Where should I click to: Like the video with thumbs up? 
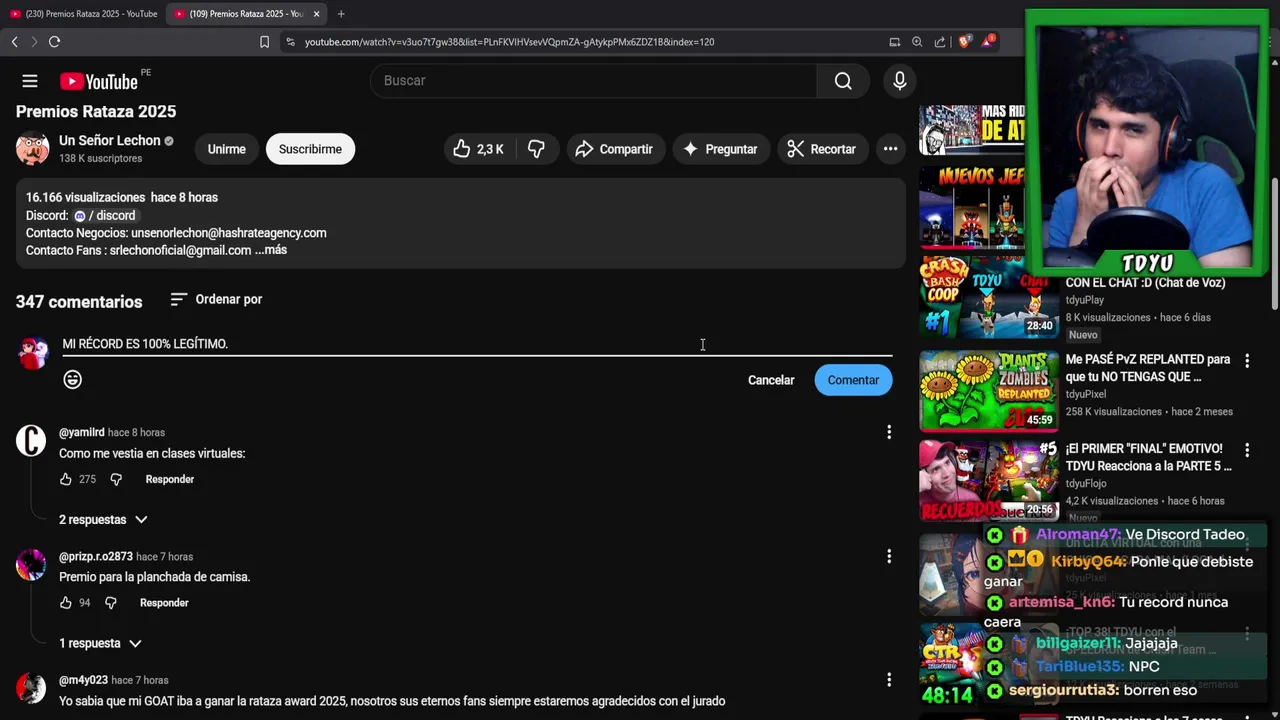tap(478, 149)
